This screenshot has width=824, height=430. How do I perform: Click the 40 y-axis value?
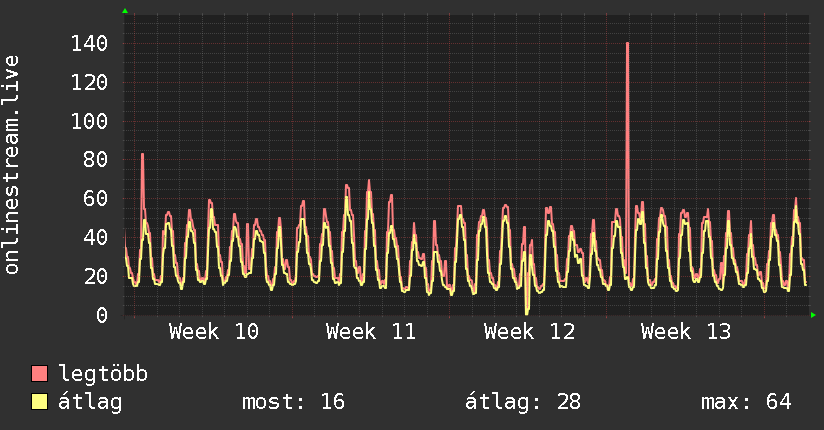pyautogui.click(x=96, y=238)
